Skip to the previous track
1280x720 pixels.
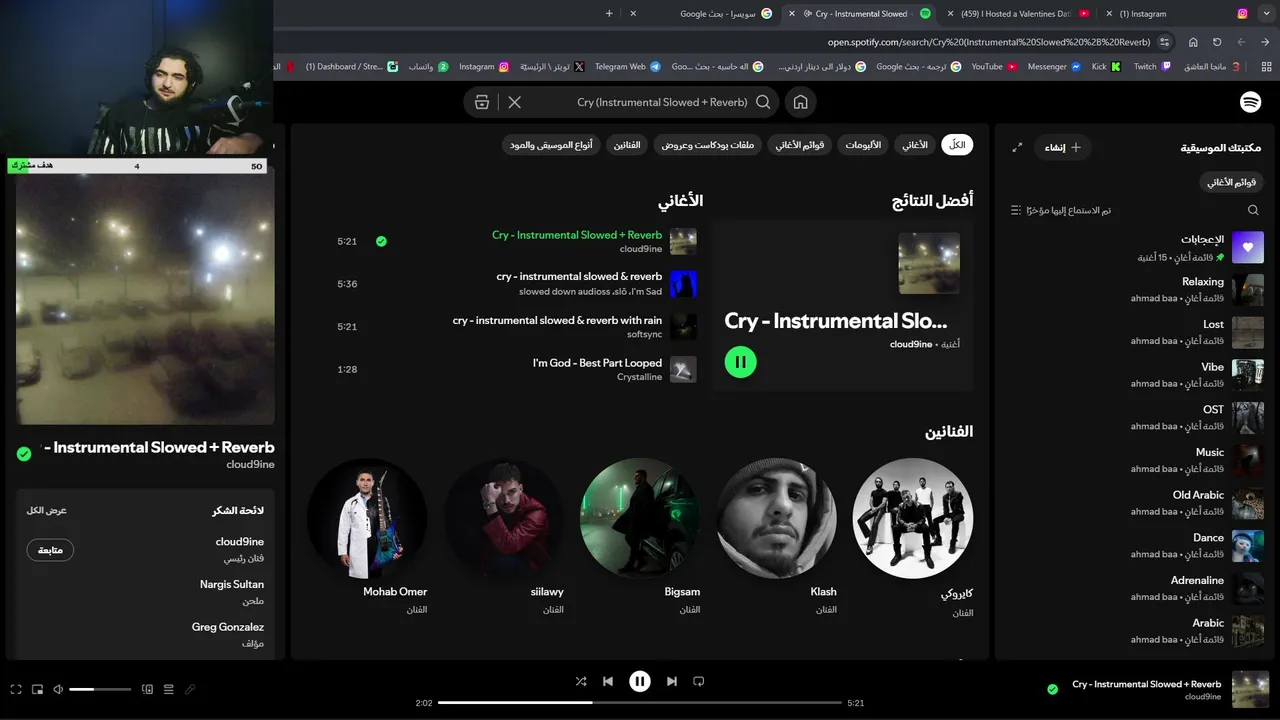[x=608, y=681]
